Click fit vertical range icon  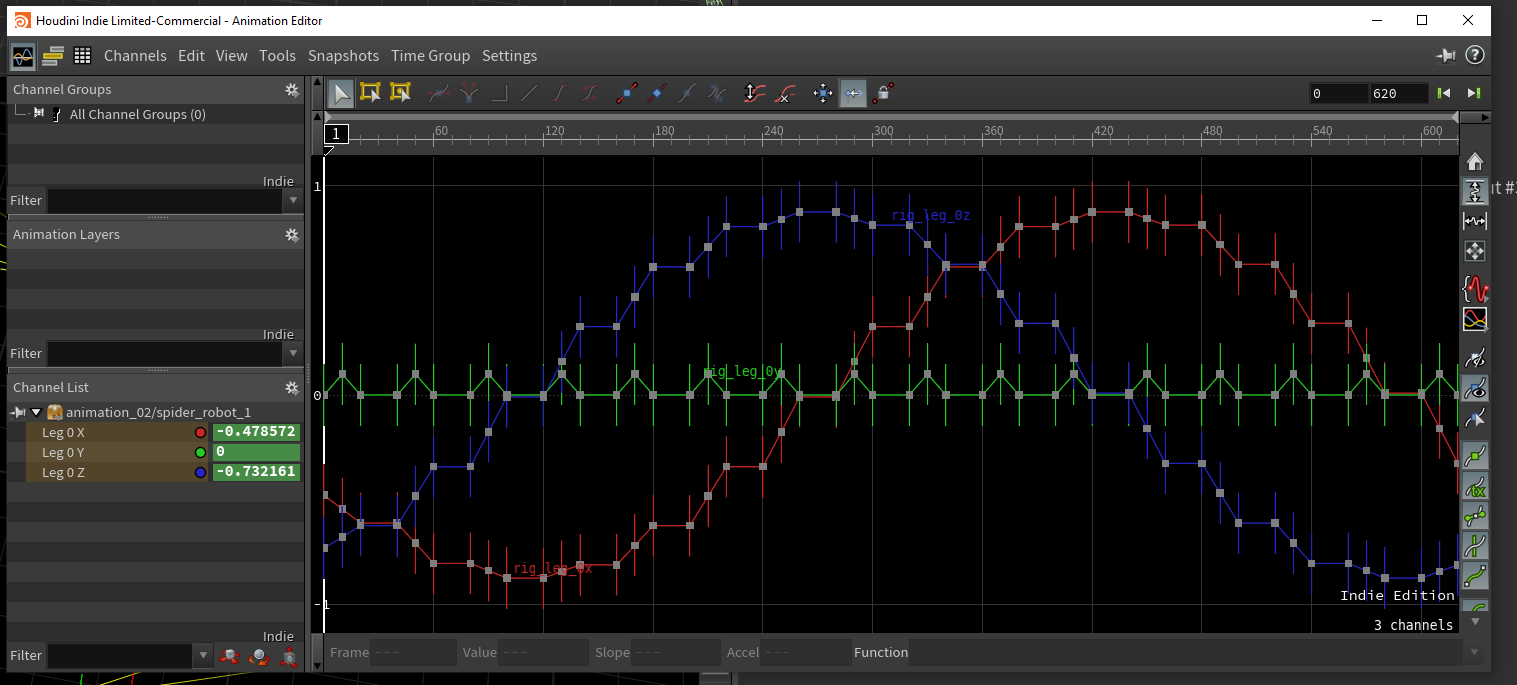pos(1475,191)
